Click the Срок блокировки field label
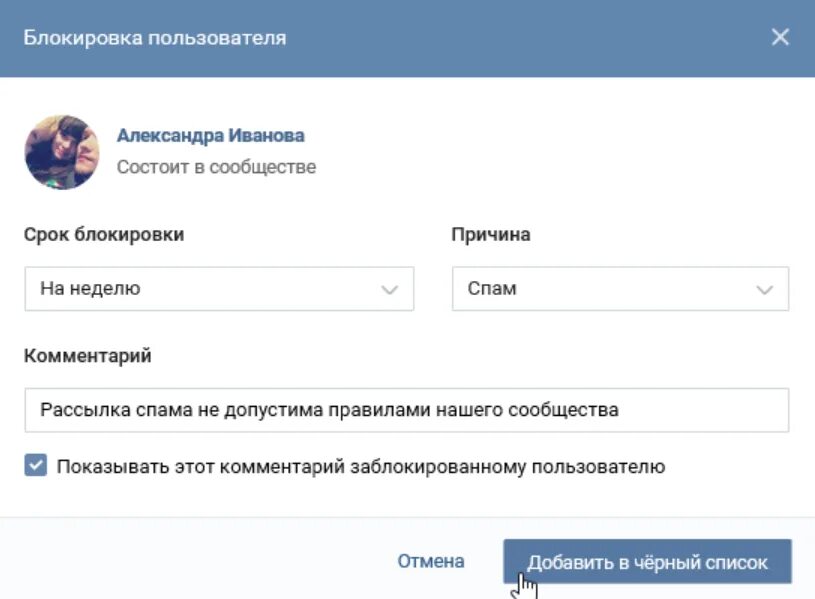 click(104, 235)
